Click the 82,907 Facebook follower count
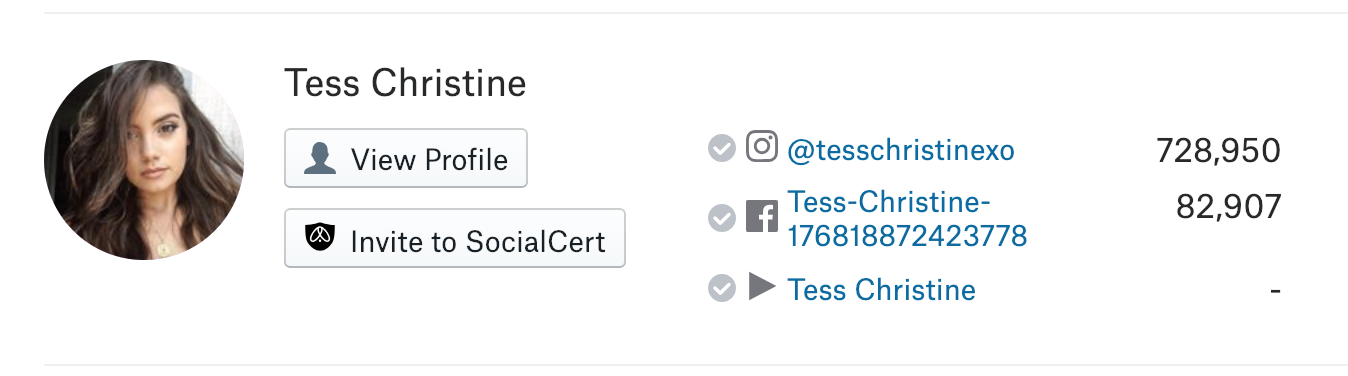This screenshot has width=1348, height=376. [x=1229, y=206]
